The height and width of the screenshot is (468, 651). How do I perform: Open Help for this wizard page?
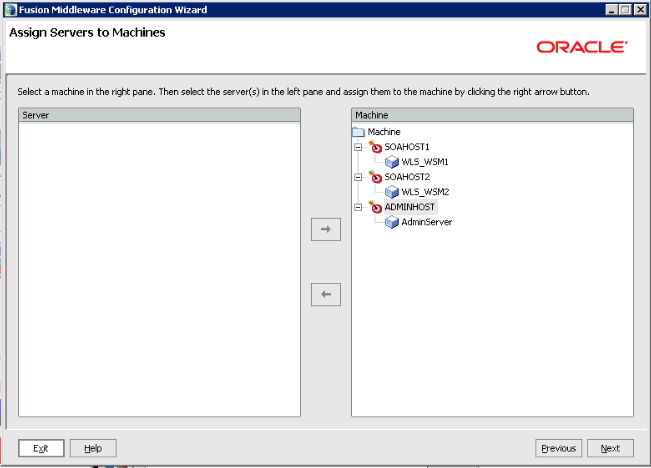coord(93,448)
